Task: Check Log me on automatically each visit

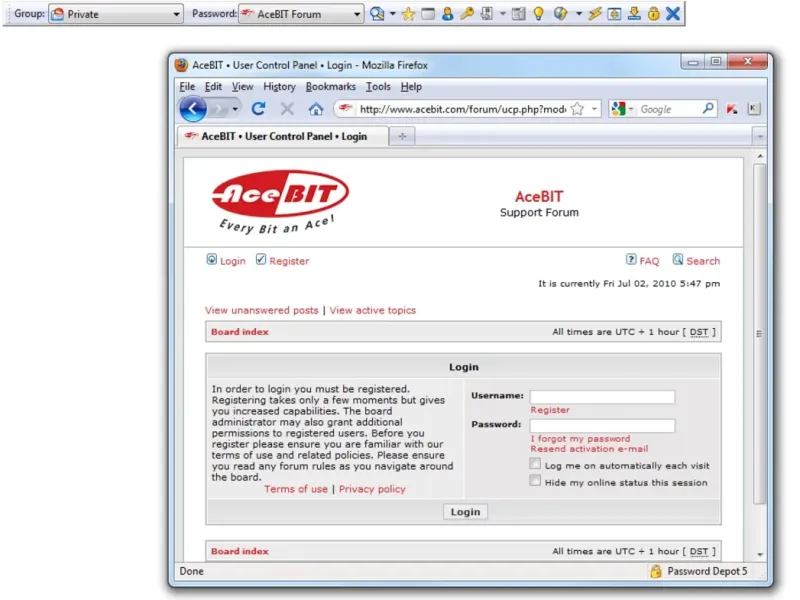Action: pos(535,463)
